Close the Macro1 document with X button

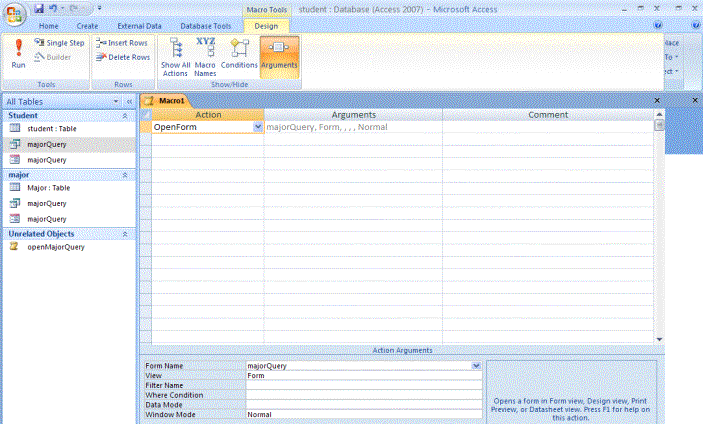[x=657, y=100]
